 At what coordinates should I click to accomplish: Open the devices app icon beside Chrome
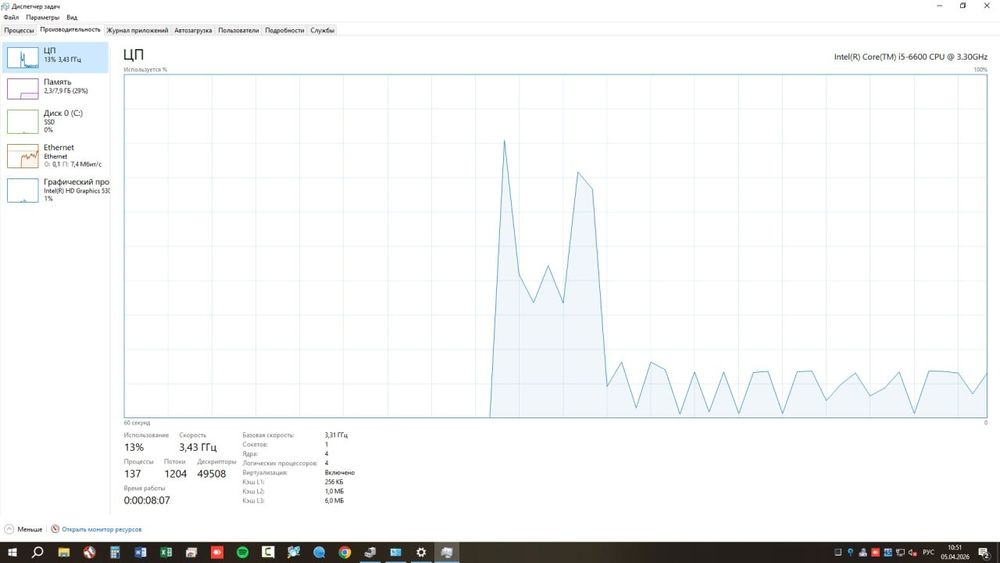pos(370,552)
